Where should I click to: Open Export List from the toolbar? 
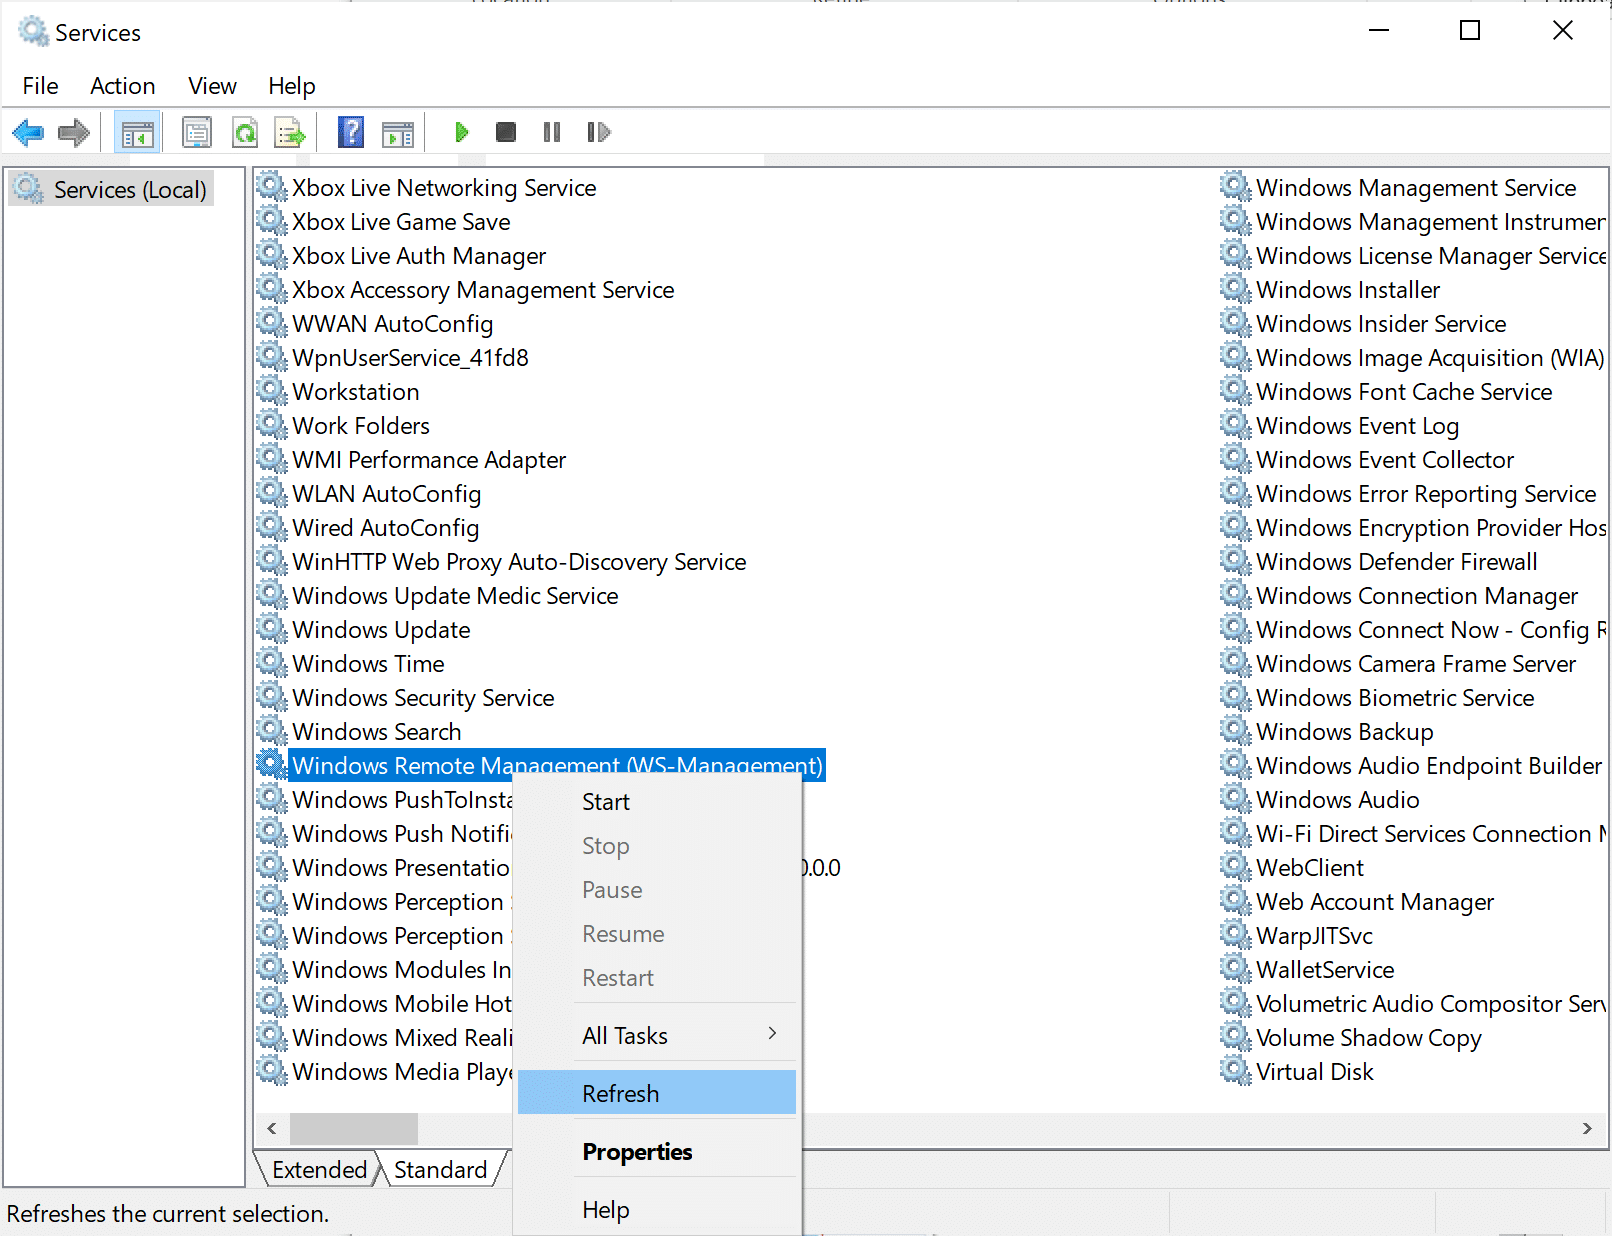coord(290,131)
